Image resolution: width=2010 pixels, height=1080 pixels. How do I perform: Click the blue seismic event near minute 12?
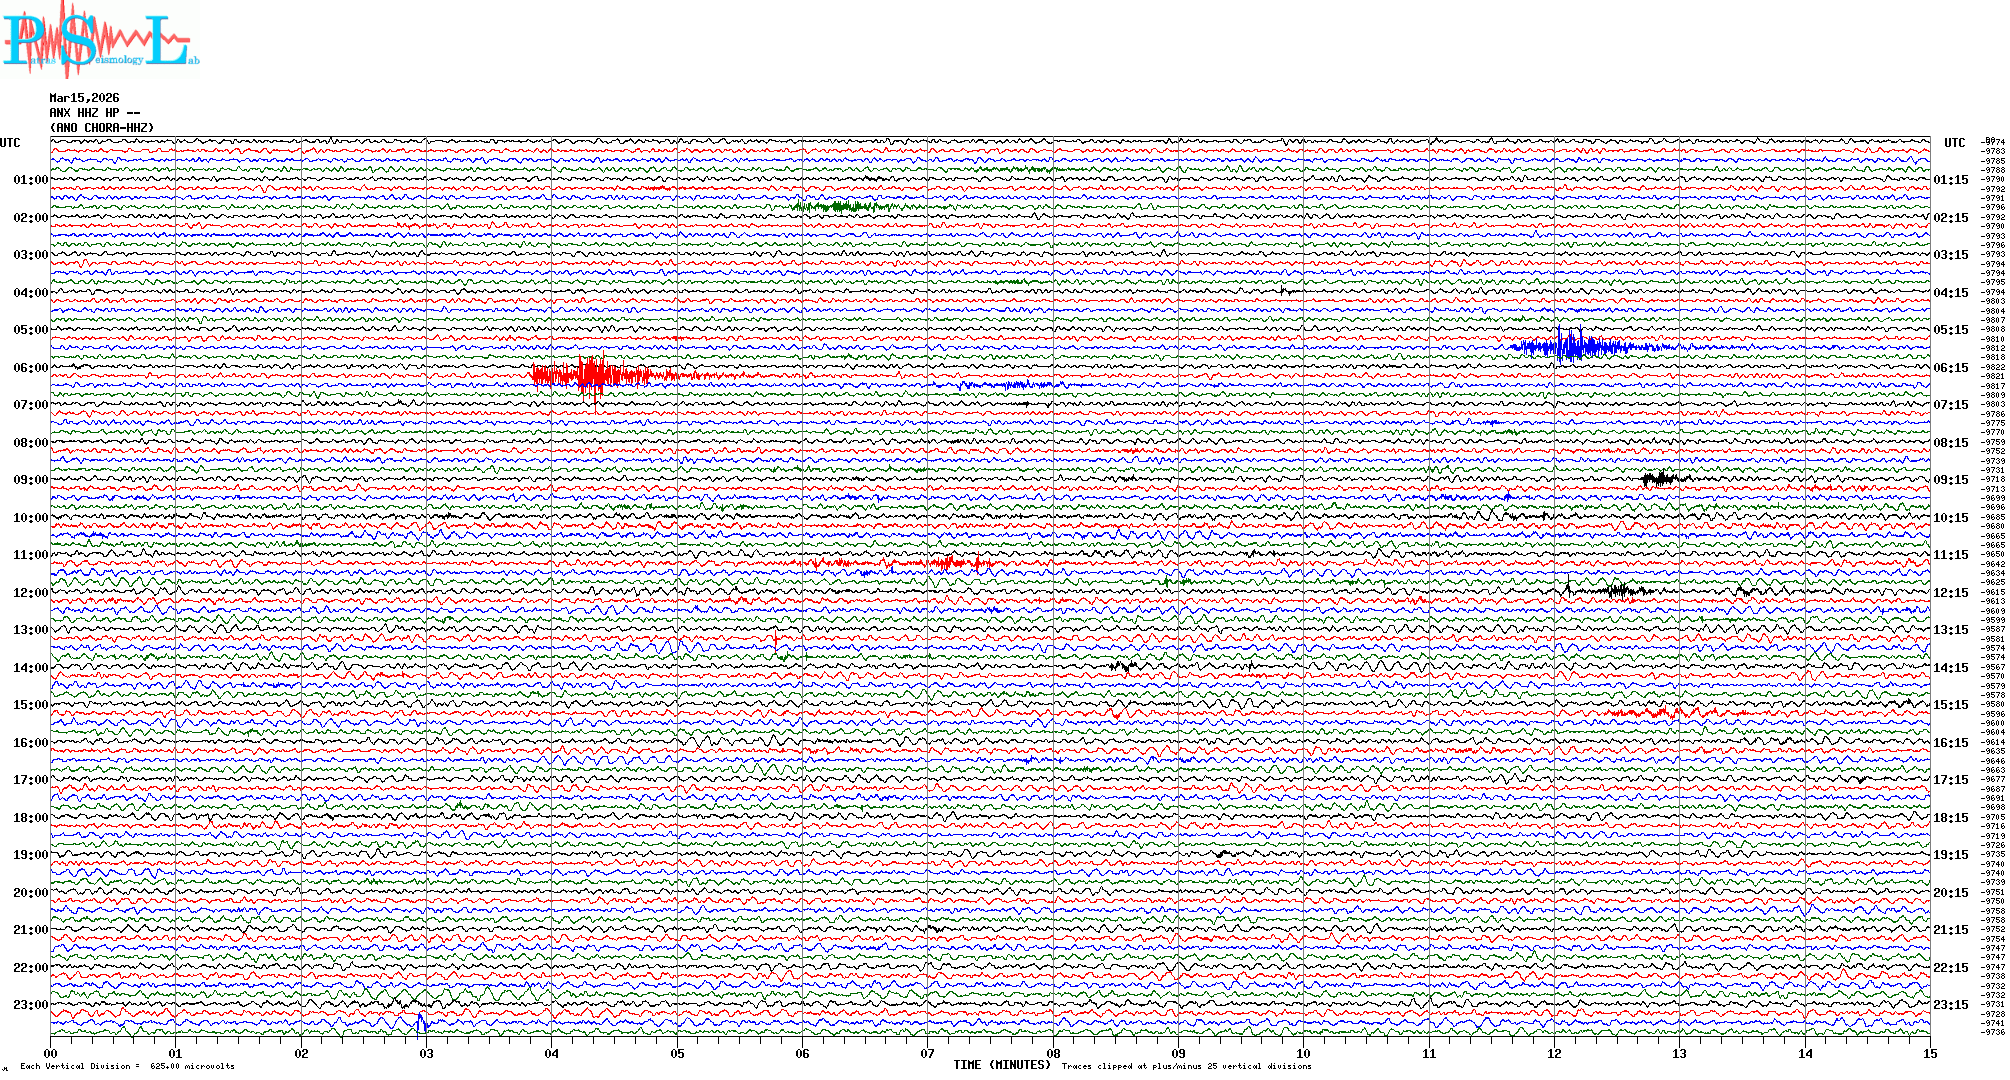(x=1574, y=347)
